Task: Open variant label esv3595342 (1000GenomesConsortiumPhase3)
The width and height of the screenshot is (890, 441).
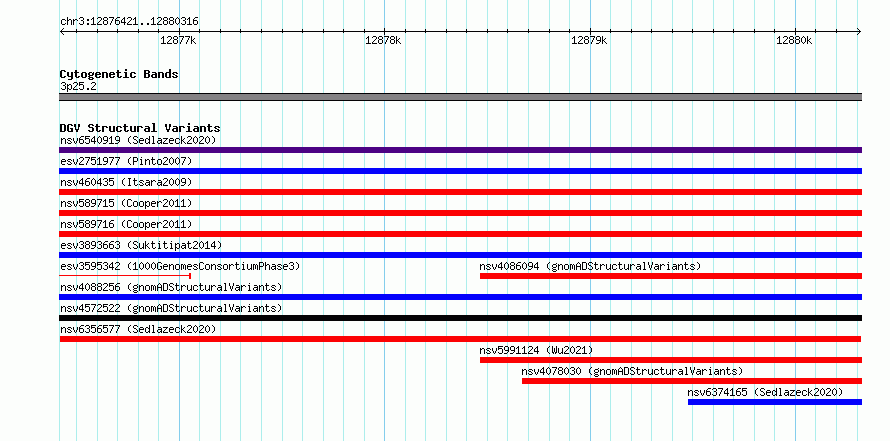Action: coord(180,266)
